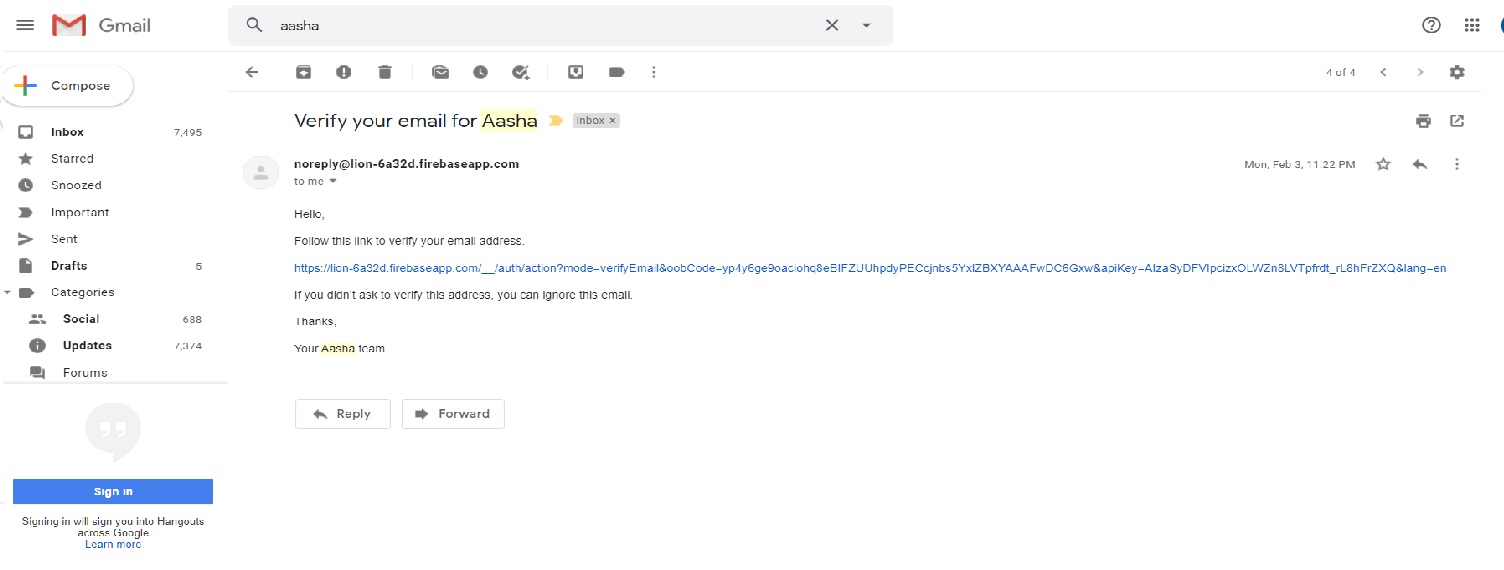The image size is (1504, 570).
Task: Delete this email with trash icon
Action: [x=385, y=72]
